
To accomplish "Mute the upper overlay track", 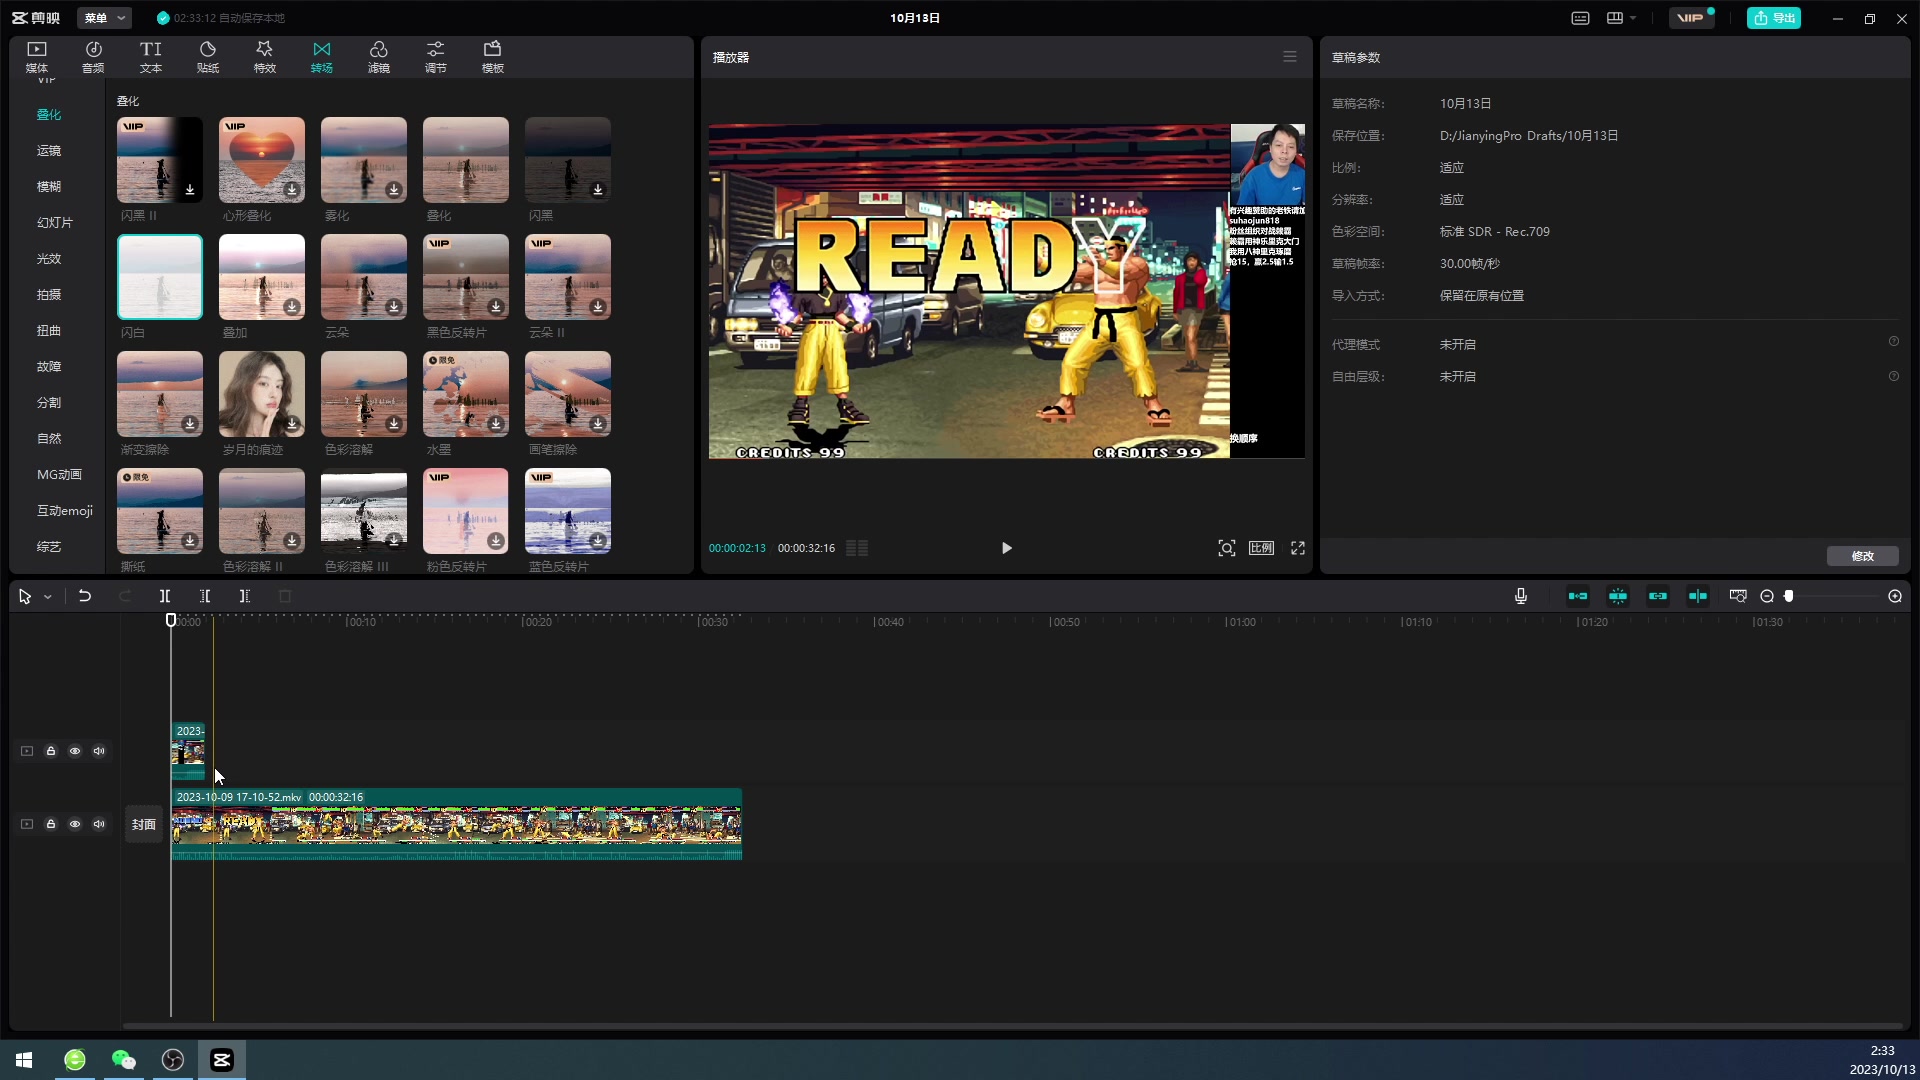I will tap(99, 751).
